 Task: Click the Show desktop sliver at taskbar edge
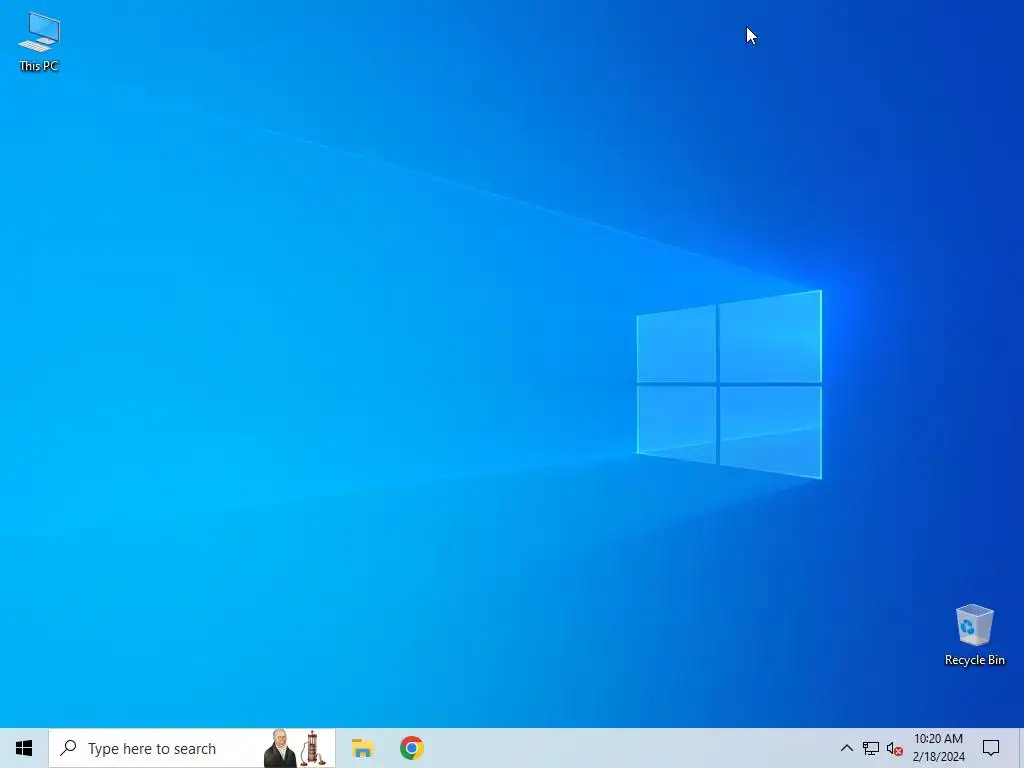(1021, 748)
